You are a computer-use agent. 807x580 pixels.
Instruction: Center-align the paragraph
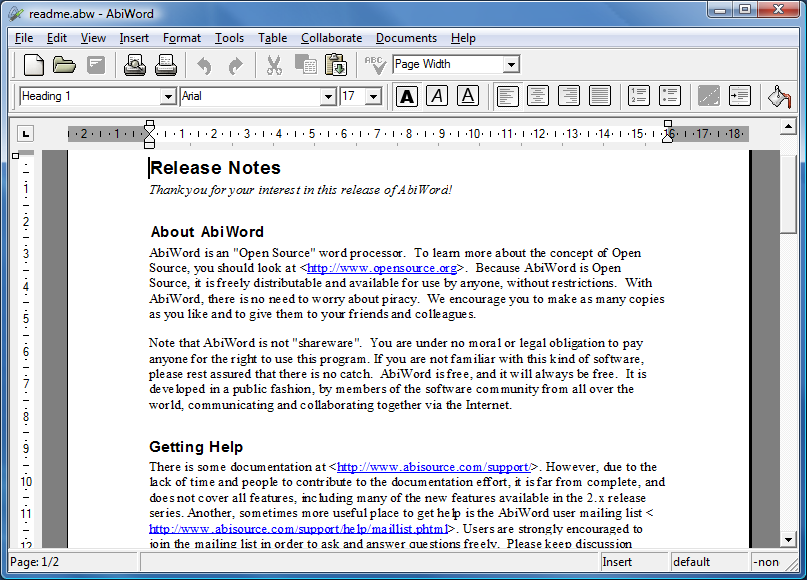pos(538,96)
